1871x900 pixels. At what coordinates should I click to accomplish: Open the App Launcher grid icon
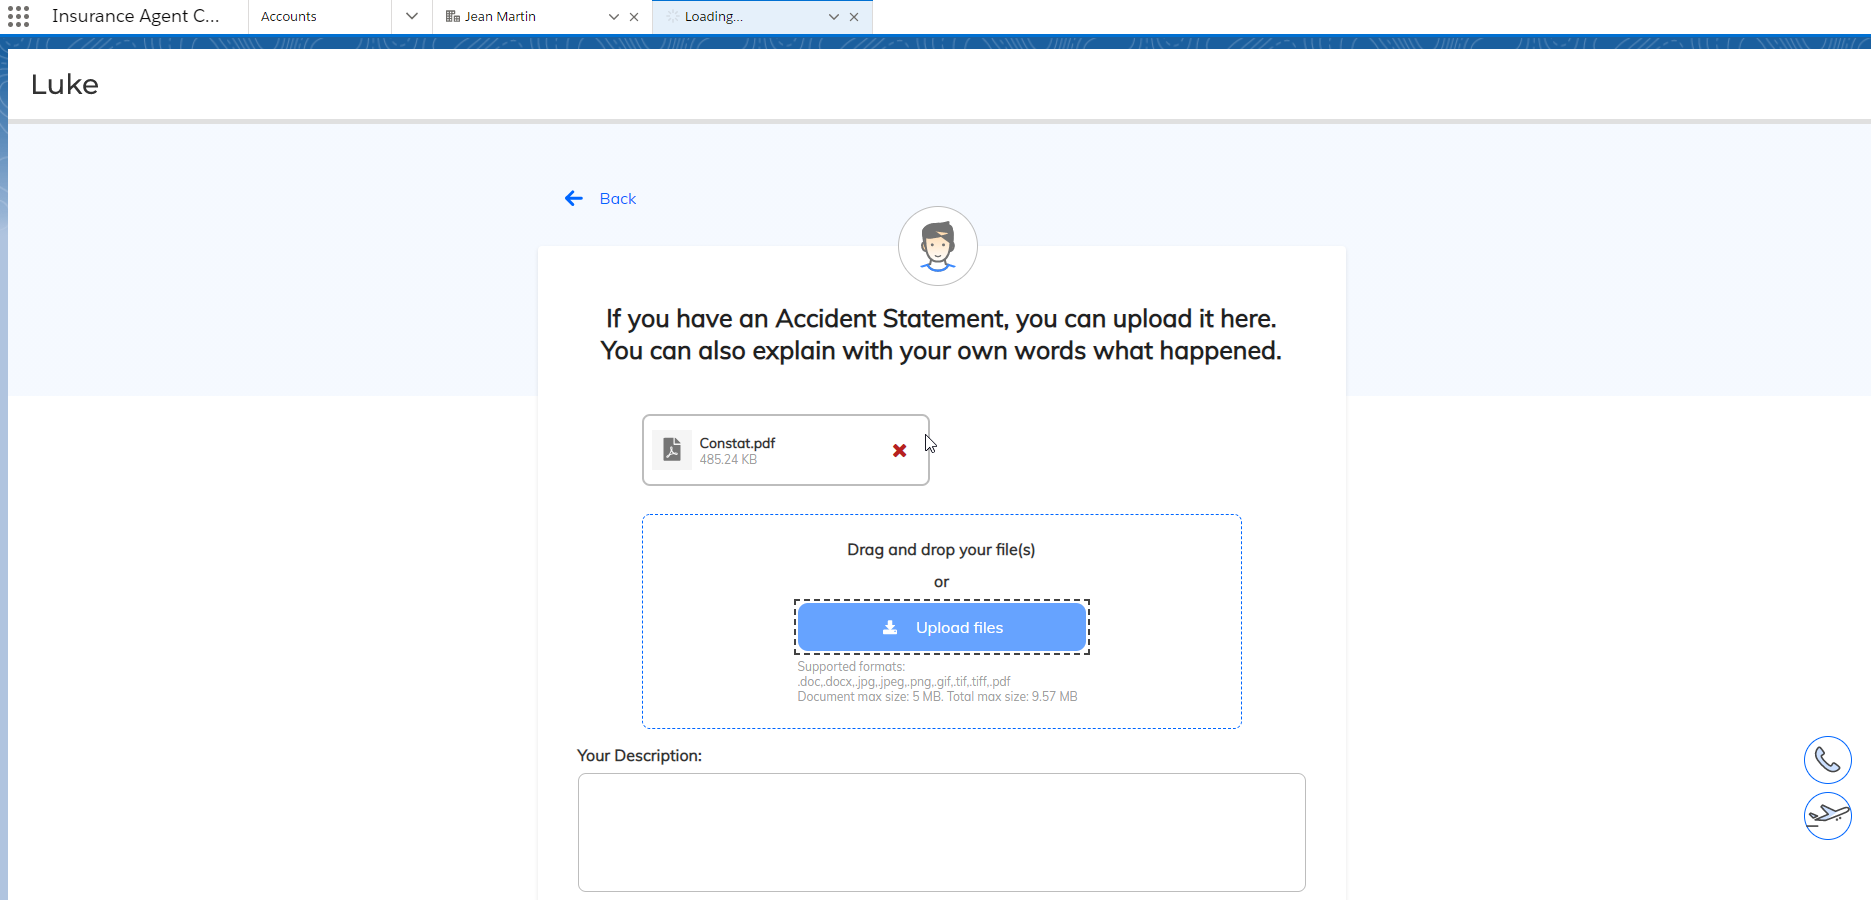pyautogui.click(x=18, y=16)
